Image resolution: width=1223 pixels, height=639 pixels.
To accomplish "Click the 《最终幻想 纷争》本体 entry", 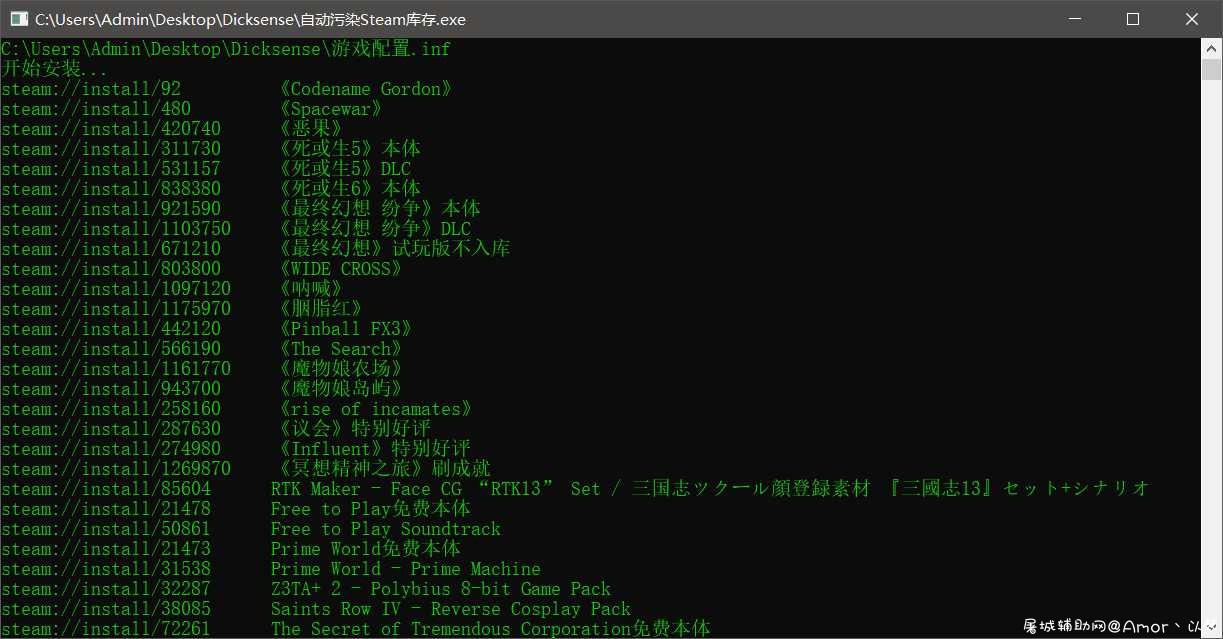I will (381, 209).
